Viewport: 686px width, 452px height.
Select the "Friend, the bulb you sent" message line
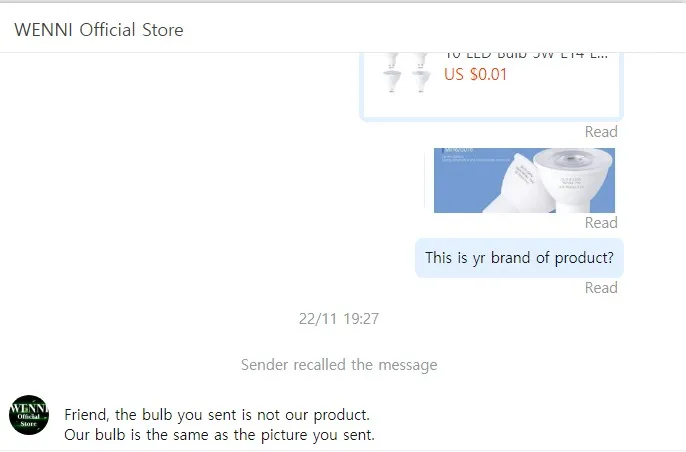(x=217, y=414)
